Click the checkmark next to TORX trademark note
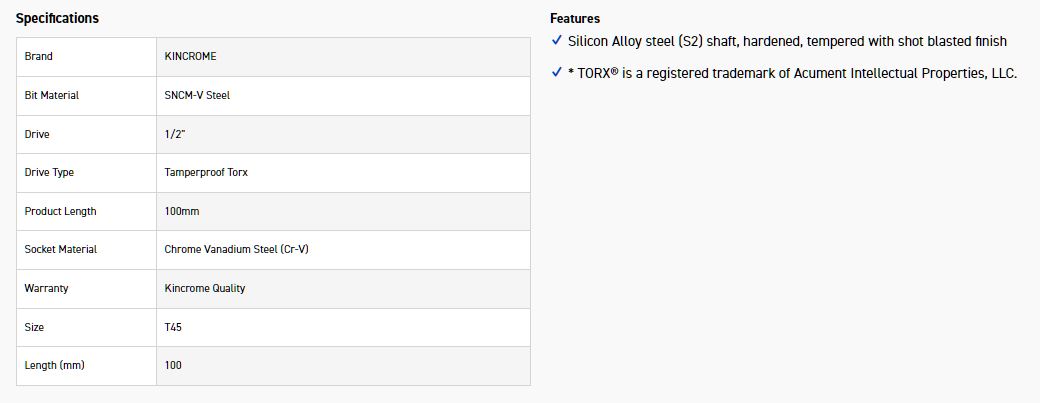The image size is (1040, 403). (557, 73)
